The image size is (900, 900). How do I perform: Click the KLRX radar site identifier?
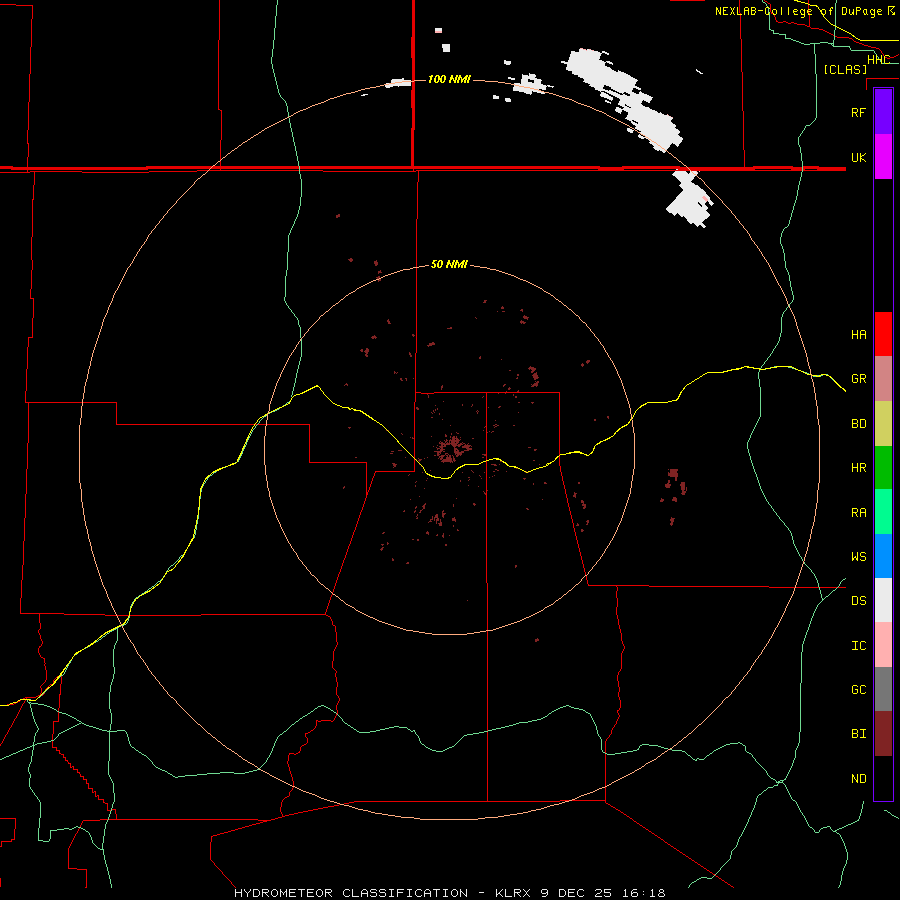pos(515,893)
